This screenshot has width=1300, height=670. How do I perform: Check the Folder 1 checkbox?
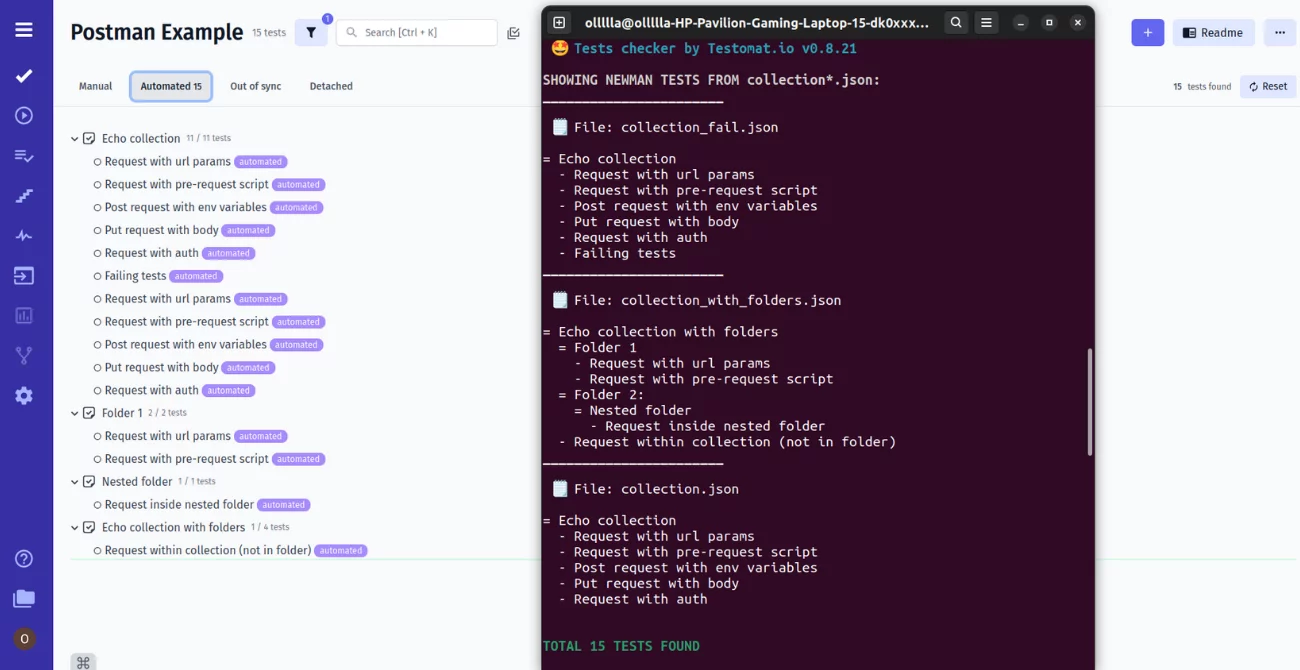pos(88,412)
